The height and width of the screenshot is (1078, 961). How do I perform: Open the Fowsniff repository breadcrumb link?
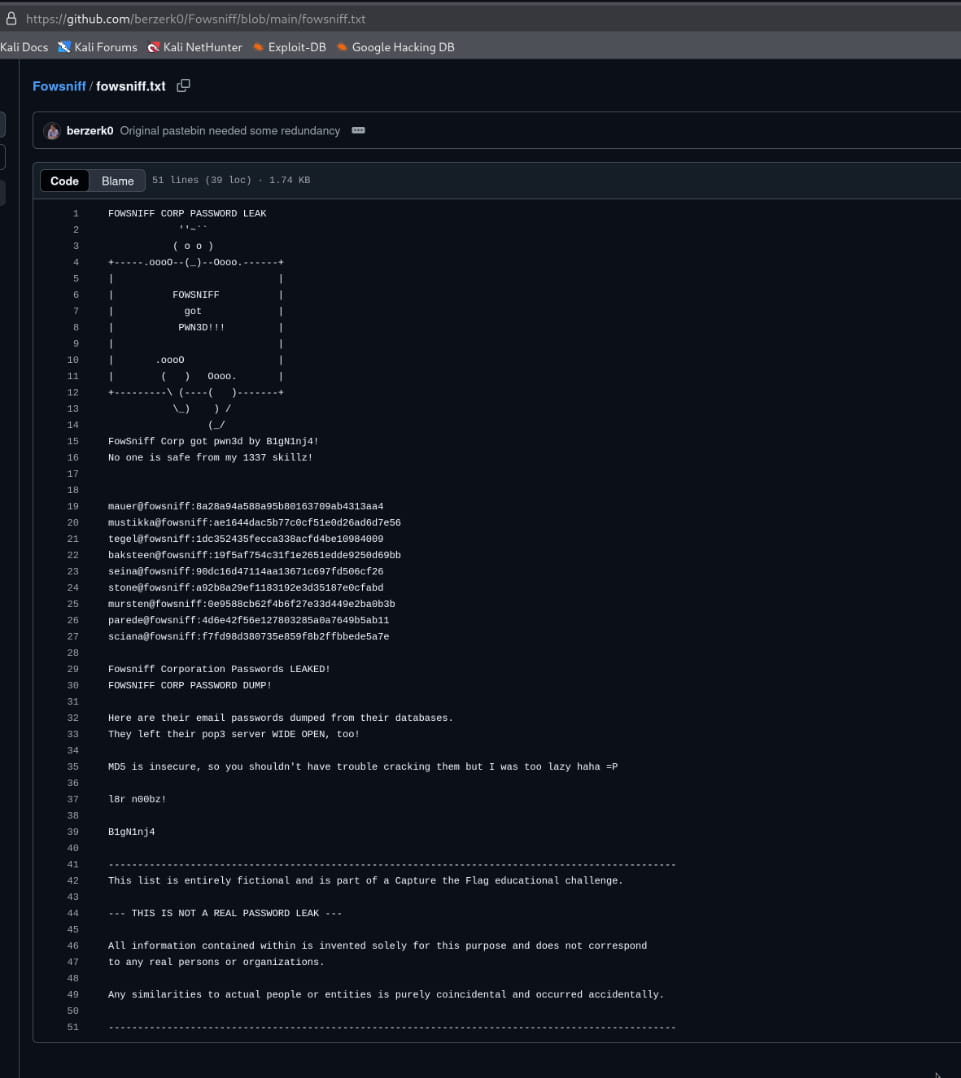click(x=59, y=86)
